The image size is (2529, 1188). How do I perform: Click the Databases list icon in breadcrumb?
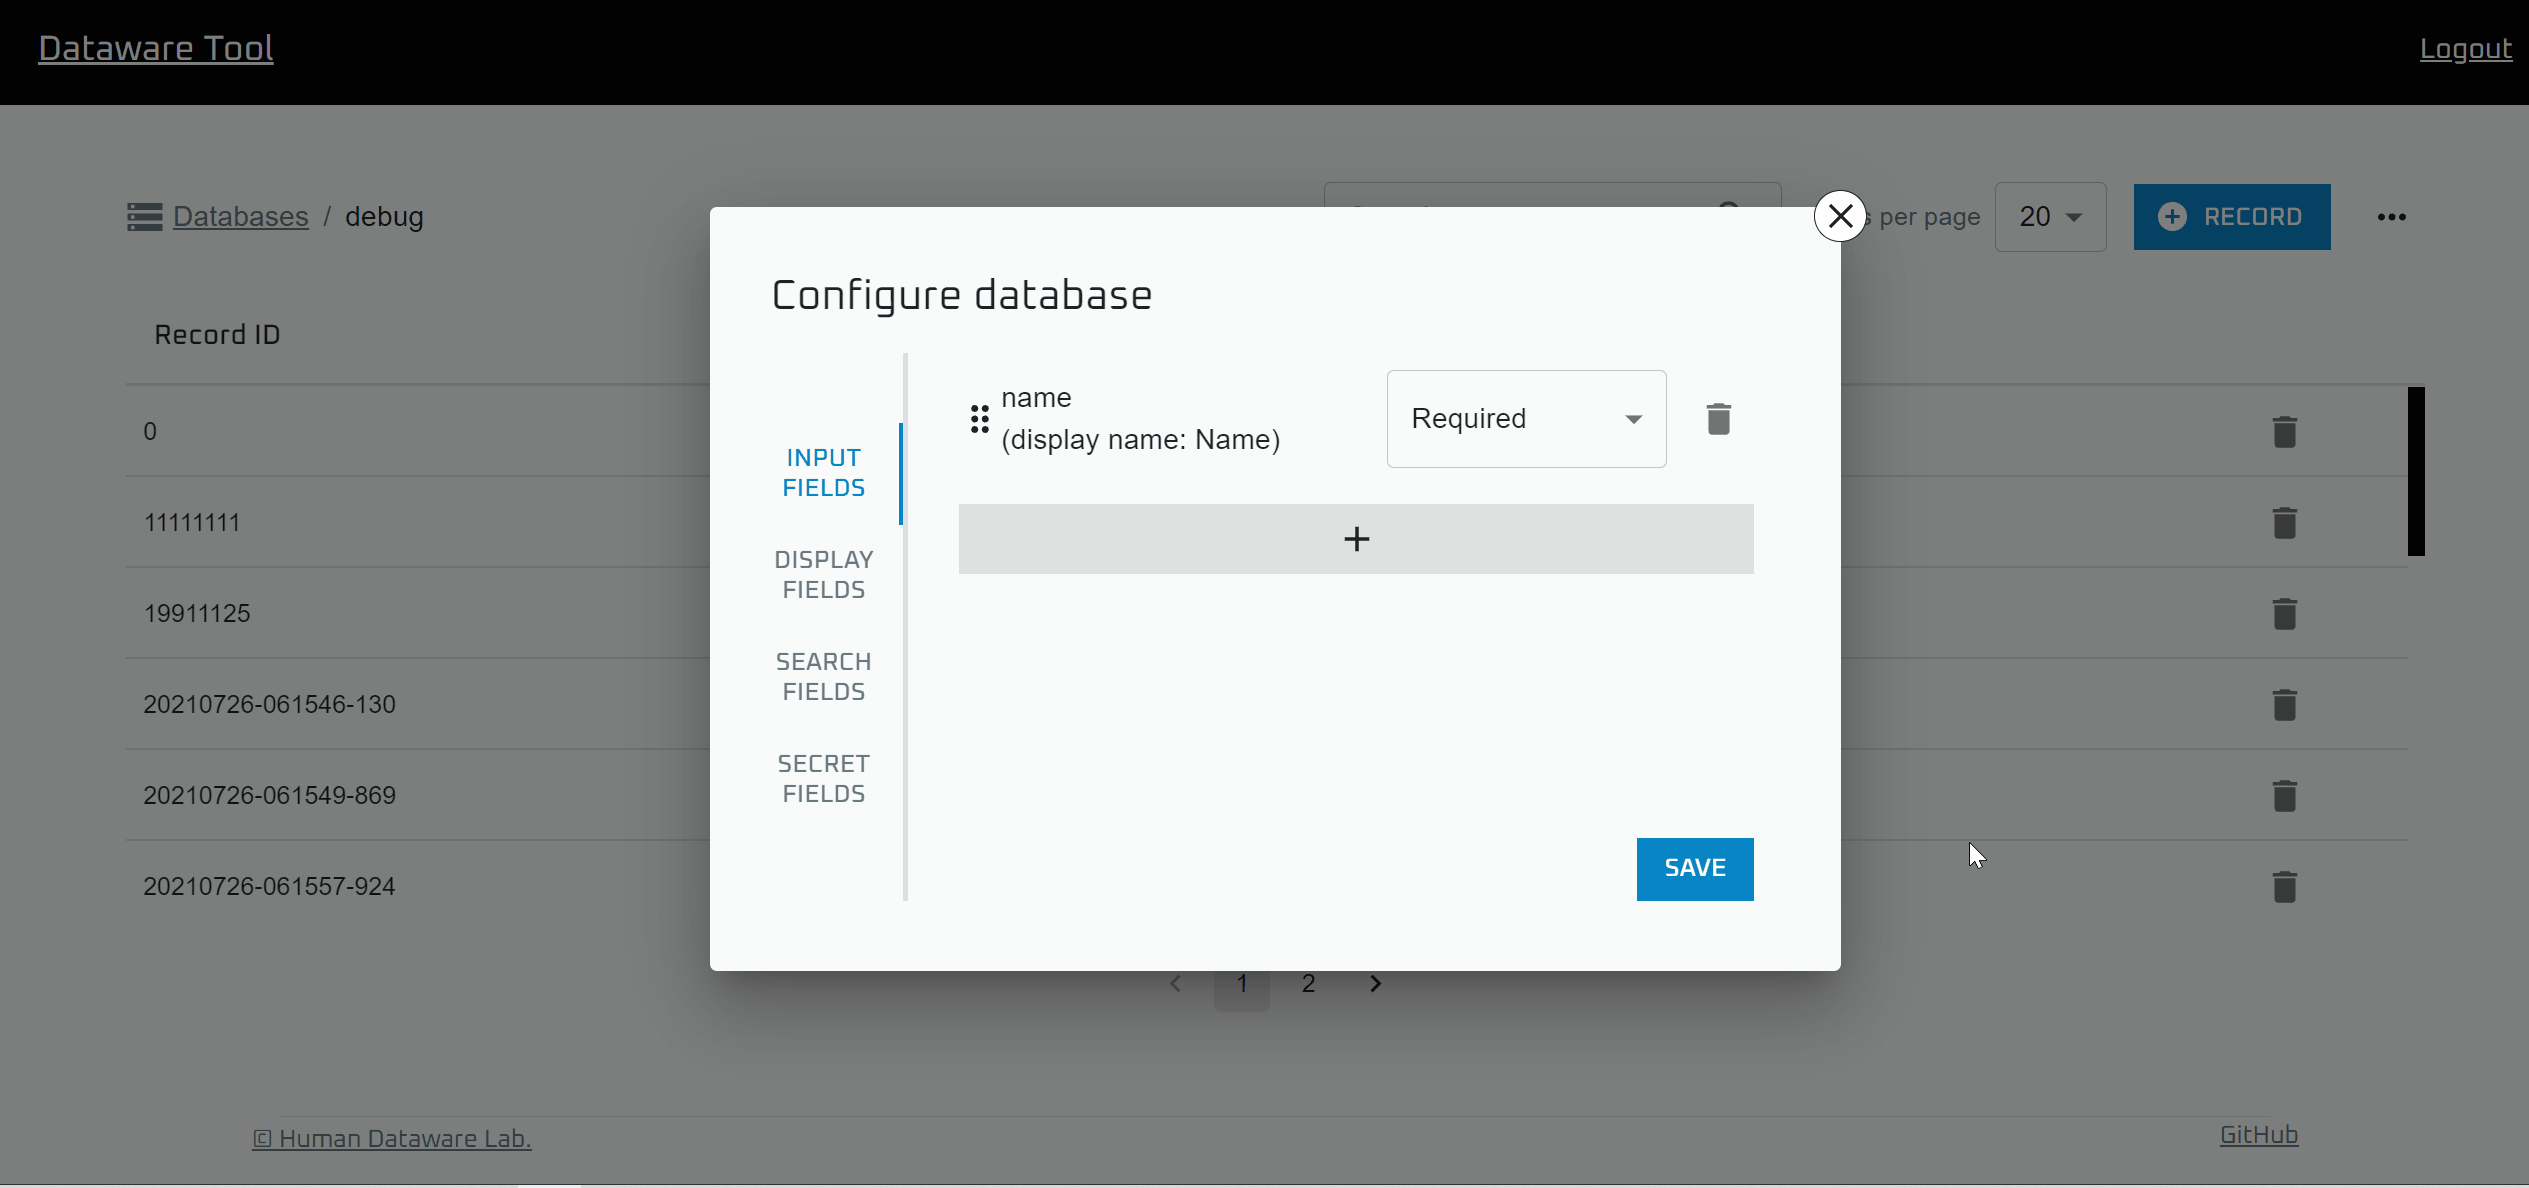143,216
